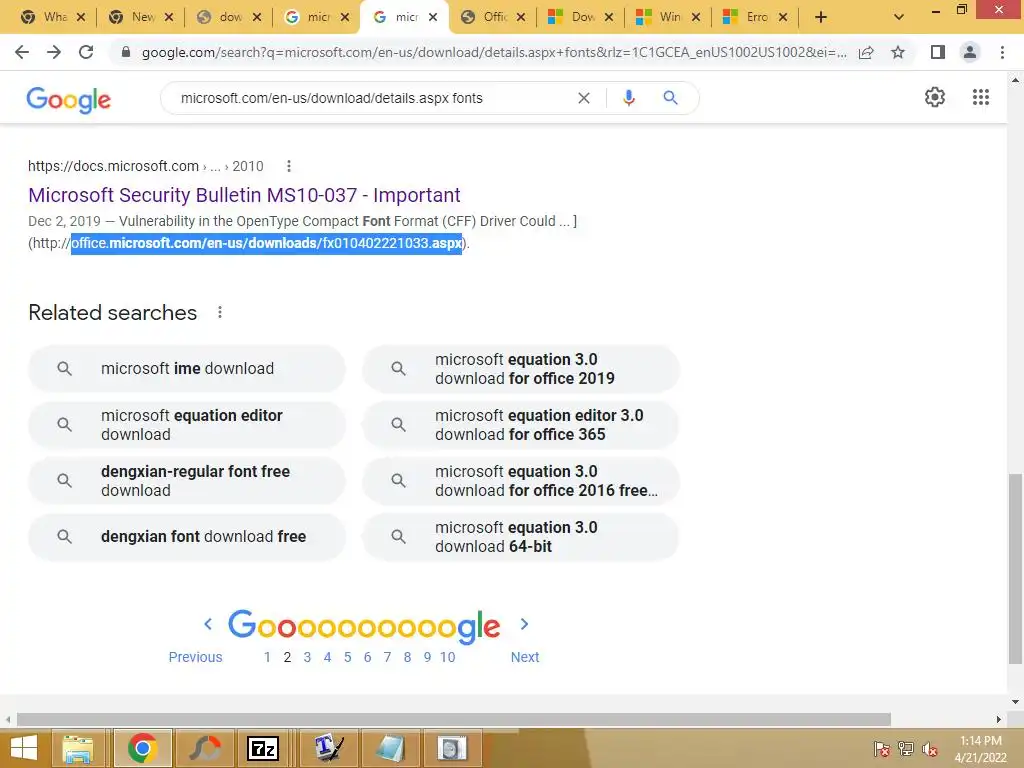
Task: Go to the Next results page
Action: pos(524,657)
